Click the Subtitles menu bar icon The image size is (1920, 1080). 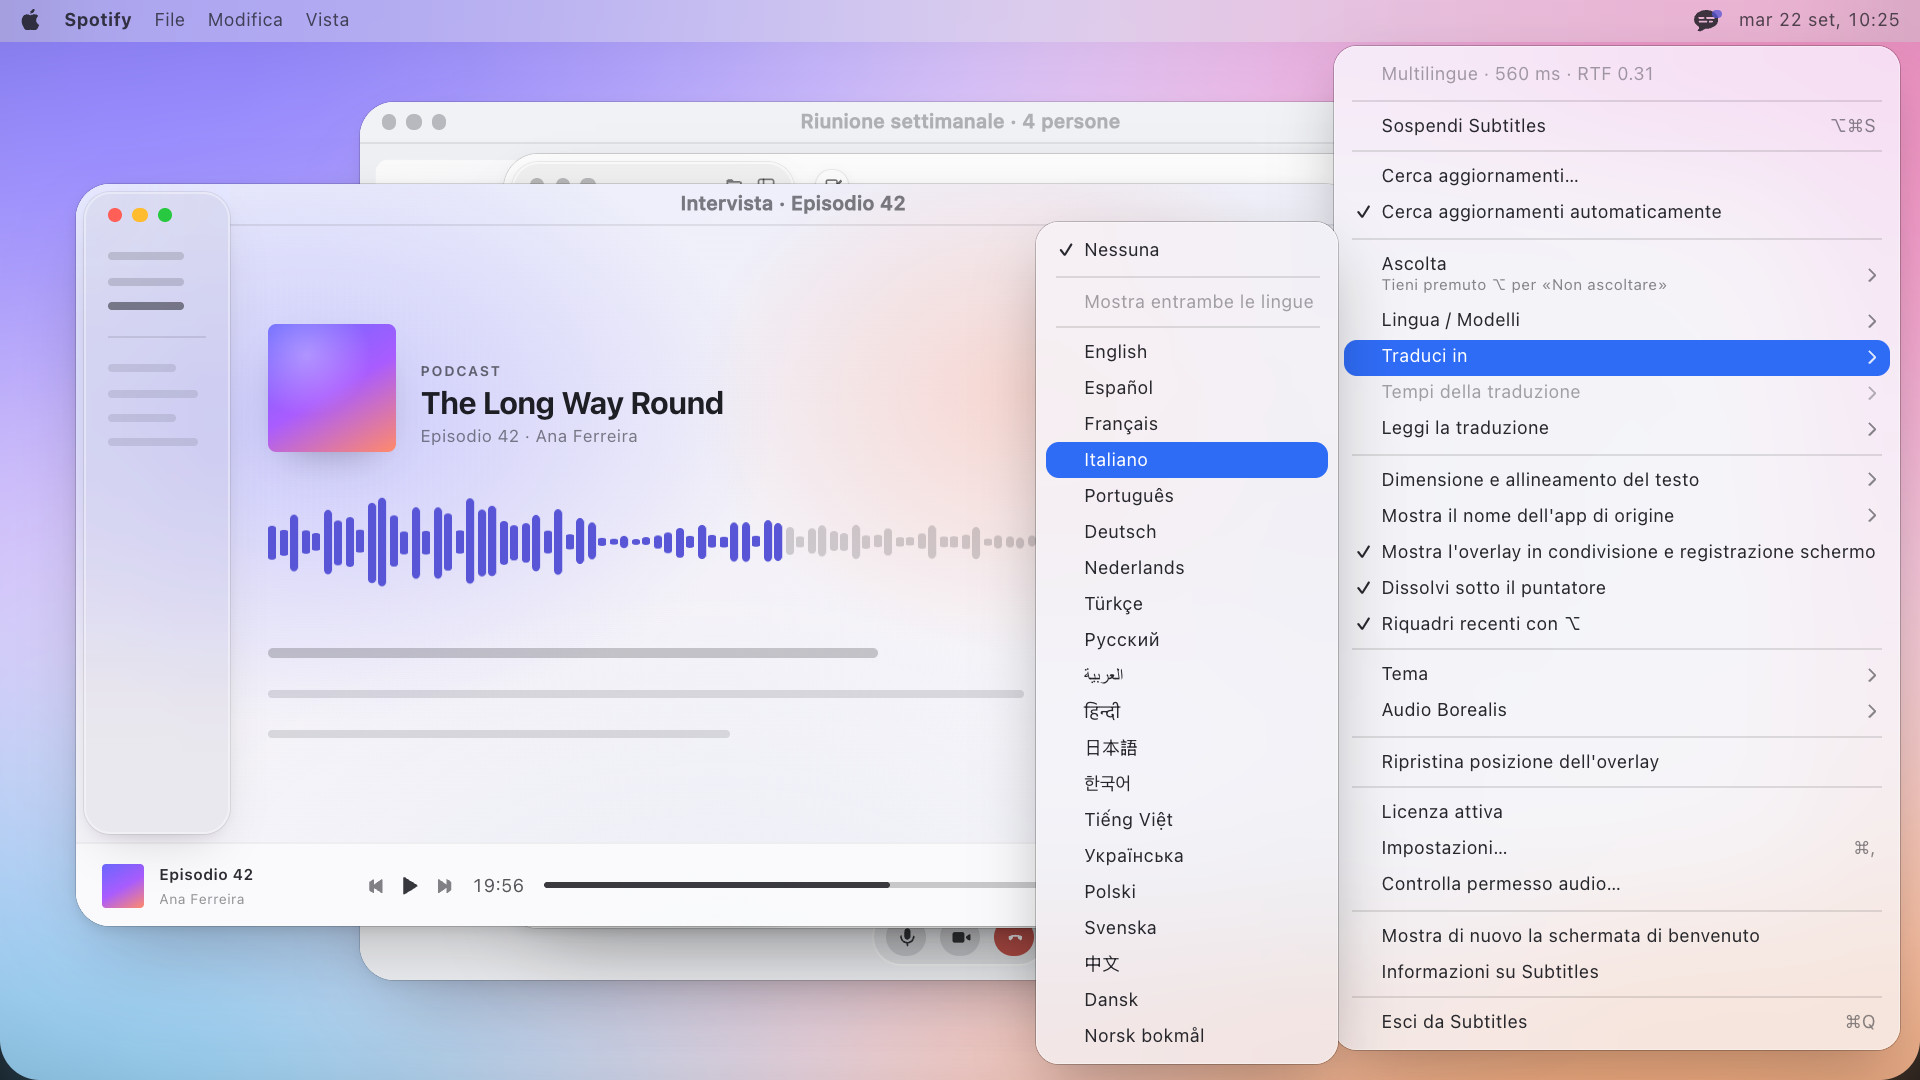point(1707,20)
